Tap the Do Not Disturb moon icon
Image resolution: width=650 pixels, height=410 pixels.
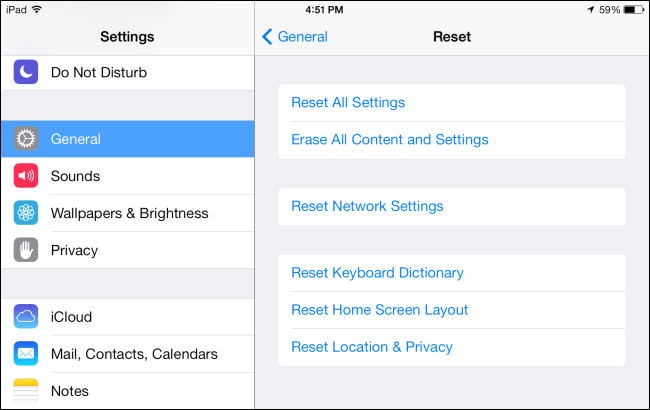tap(26, 72)
